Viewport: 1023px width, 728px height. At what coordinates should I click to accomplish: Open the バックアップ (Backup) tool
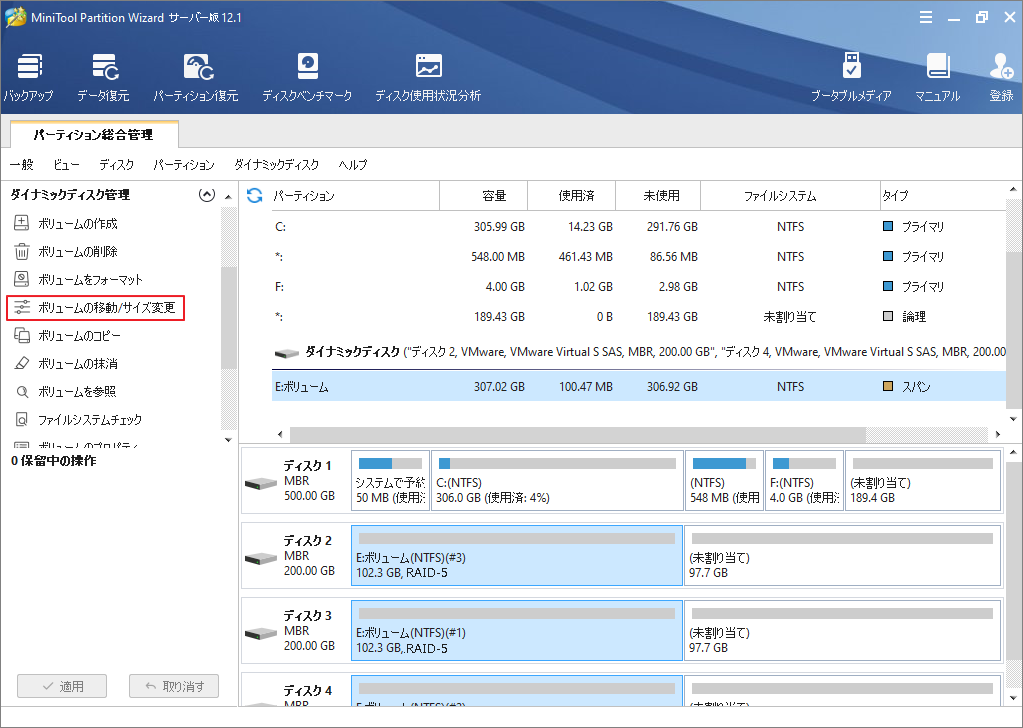point(28,77)
